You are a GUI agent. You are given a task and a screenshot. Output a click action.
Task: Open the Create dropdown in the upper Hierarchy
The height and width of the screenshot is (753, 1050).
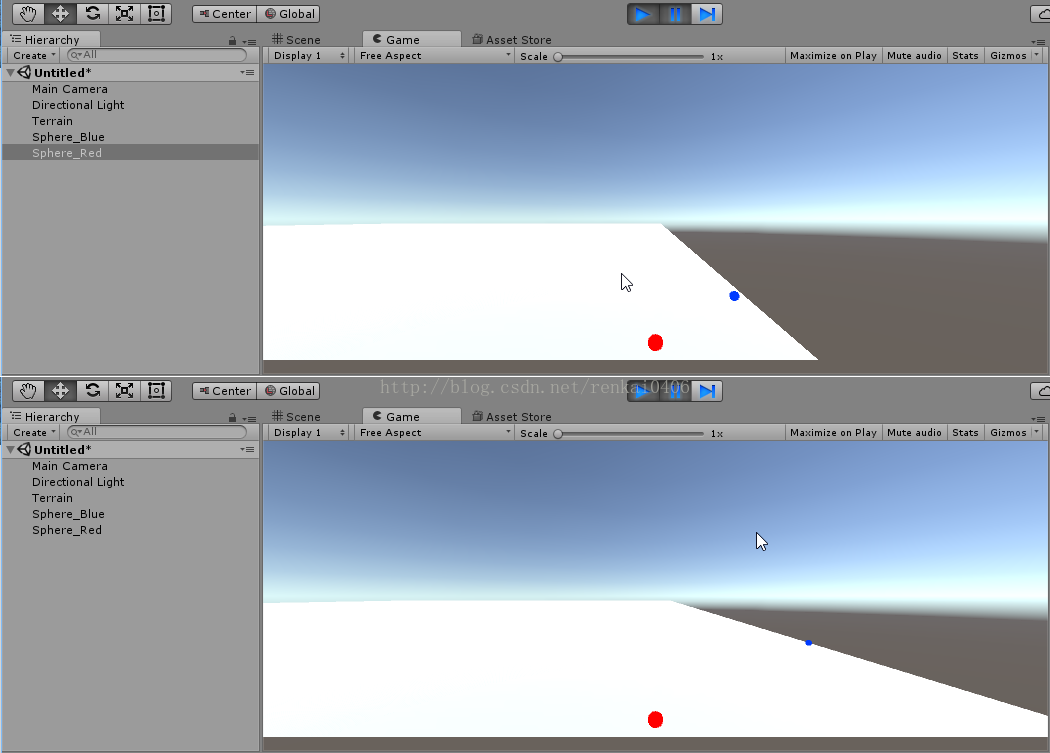(33, 56)
